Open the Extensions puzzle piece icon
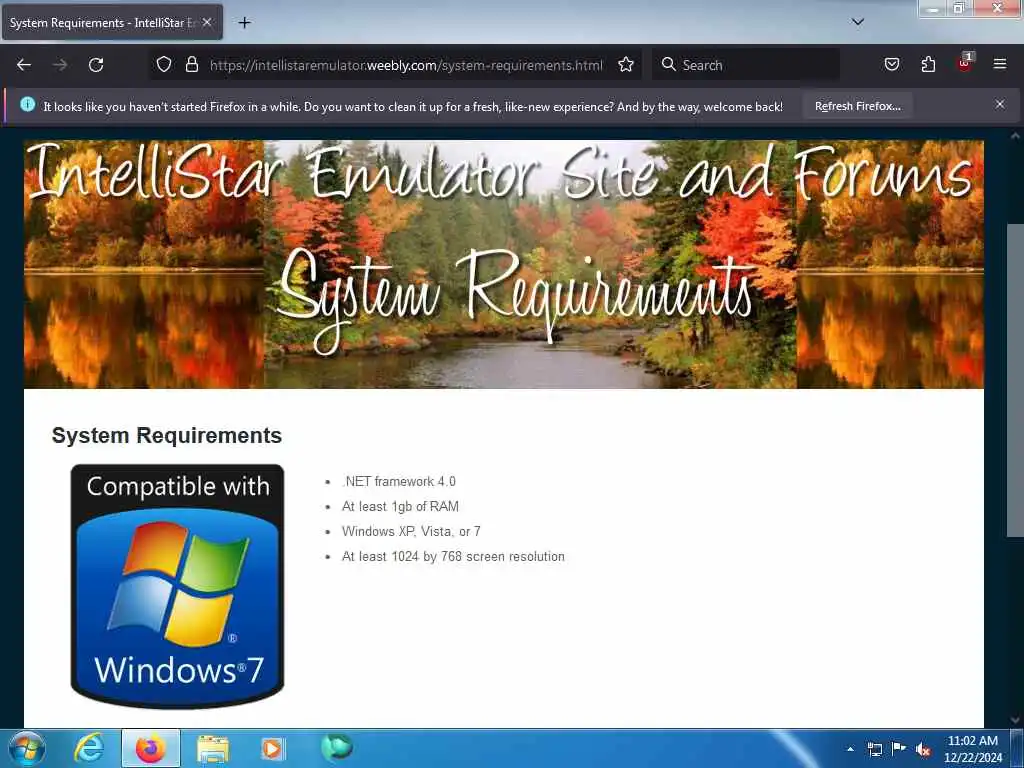Screen dimensions: 1024x768 pos(928,64)
